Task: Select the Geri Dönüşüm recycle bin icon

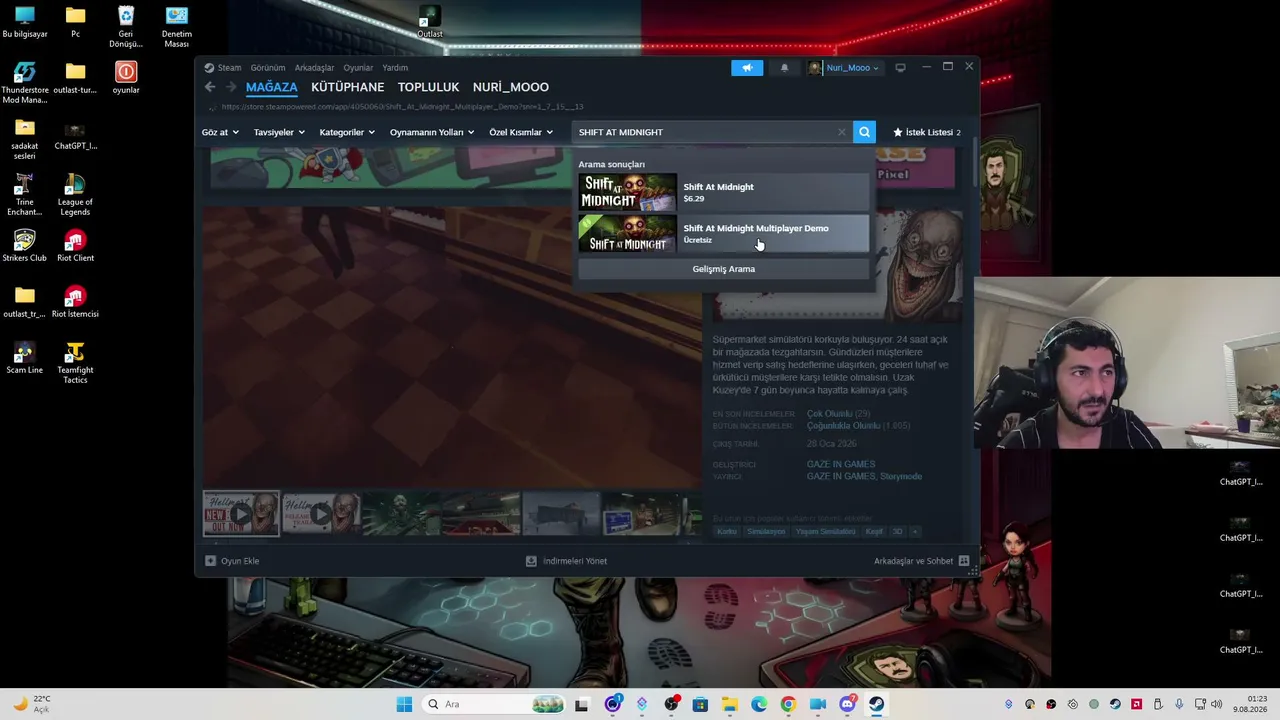Action: (x=126, y=27)
